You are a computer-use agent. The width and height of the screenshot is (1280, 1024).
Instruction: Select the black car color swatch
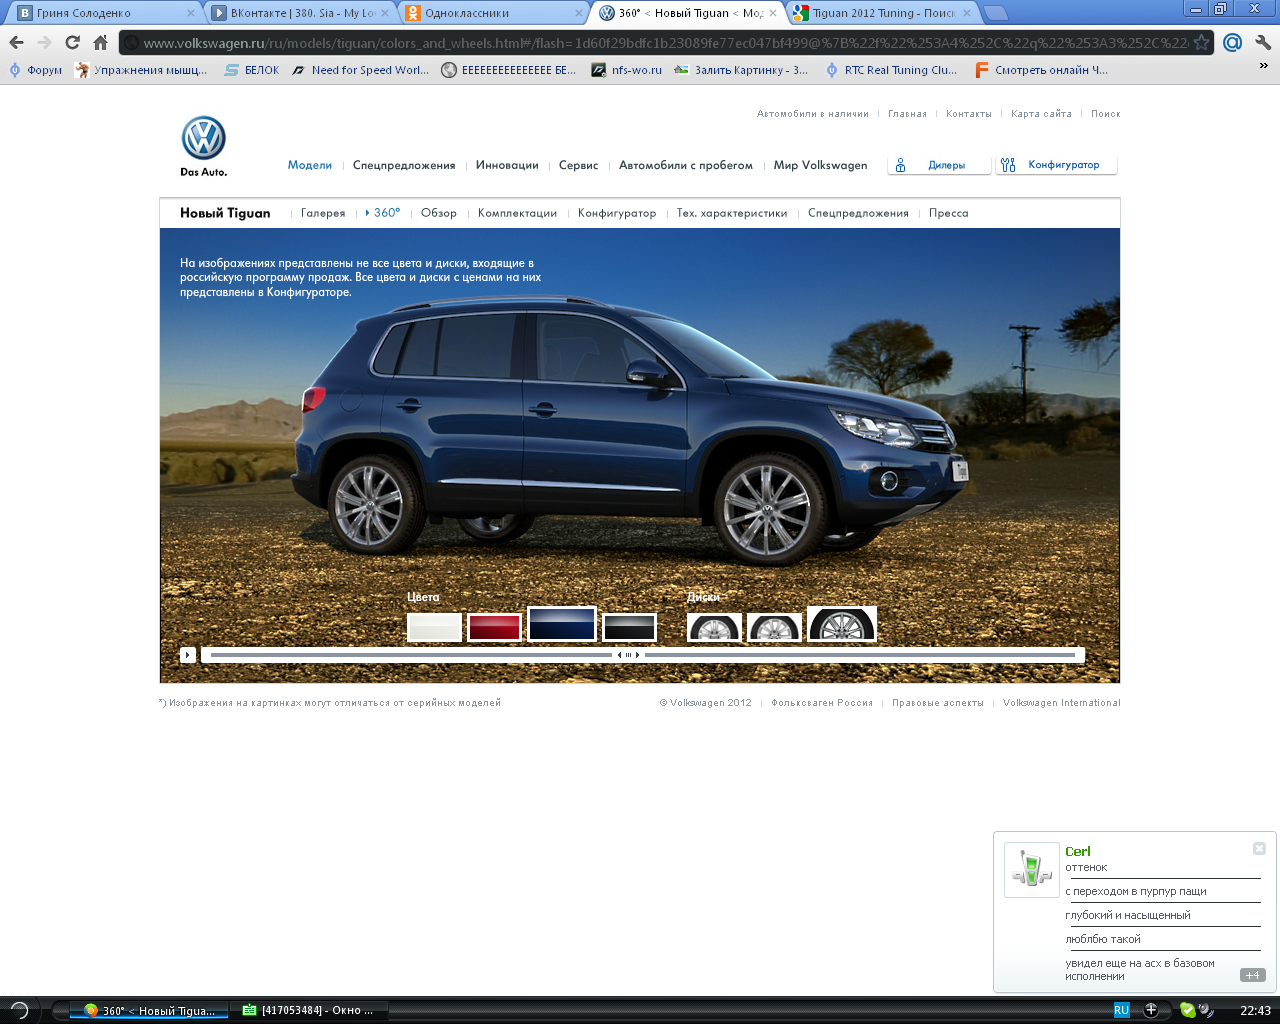point(629,627)
